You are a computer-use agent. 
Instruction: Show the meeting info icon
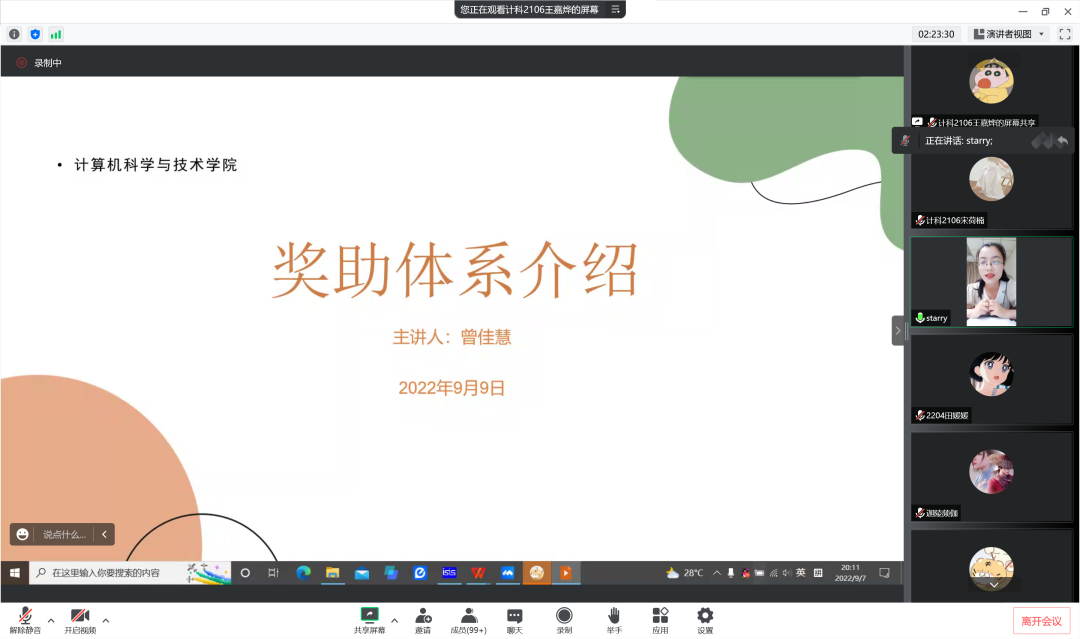click(x=14, y=34)
